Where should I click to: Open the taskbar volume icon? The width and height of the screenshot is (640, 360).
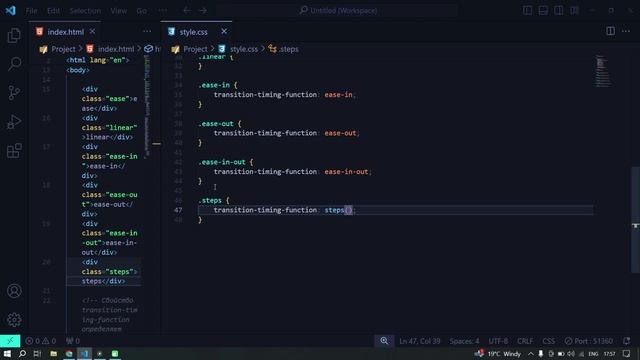click(x=571, y=353)
